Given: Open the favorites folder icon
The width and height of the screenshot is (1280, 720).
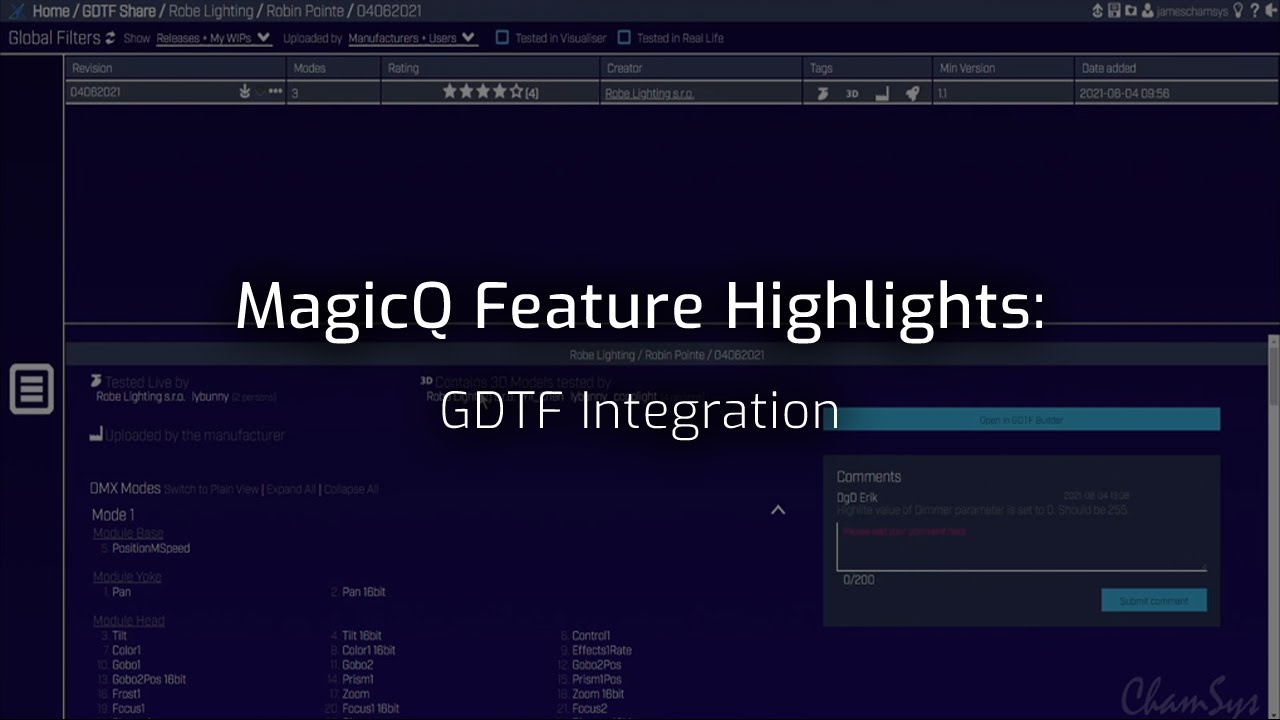Looking at the screenshot, I should [1131, 11].
